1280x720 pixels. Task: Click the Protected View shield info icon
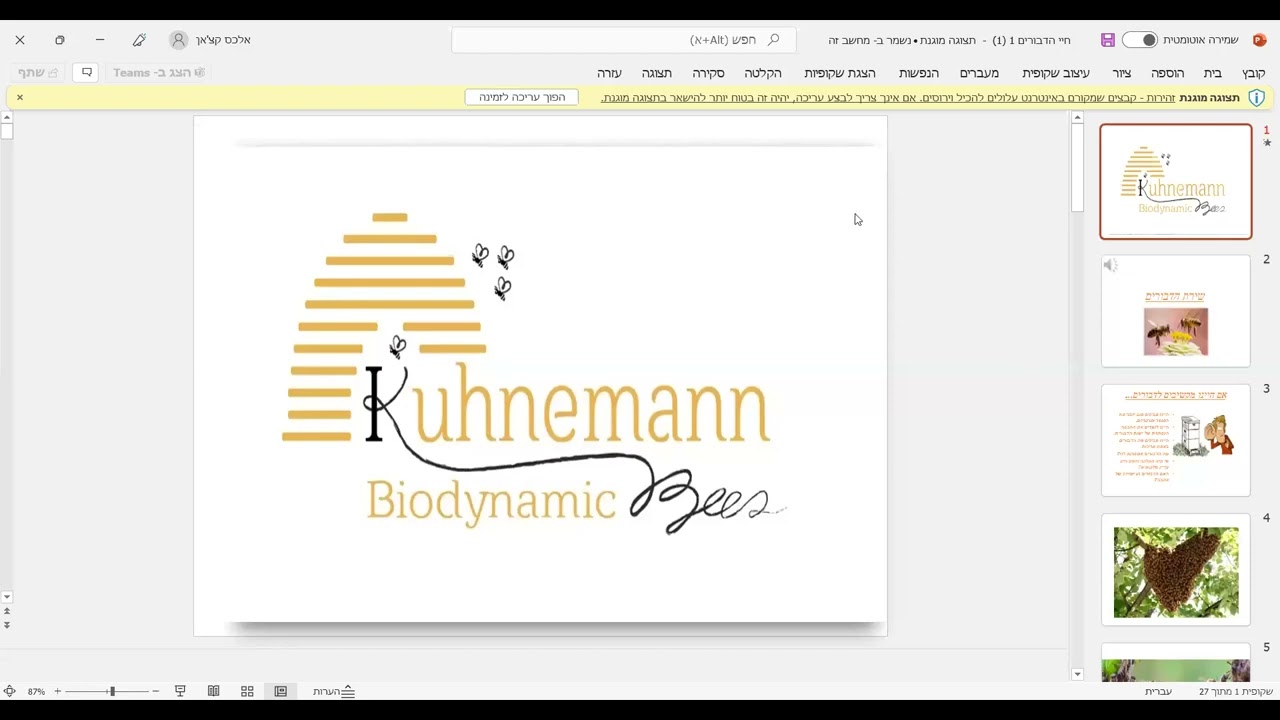[1257, 97]
